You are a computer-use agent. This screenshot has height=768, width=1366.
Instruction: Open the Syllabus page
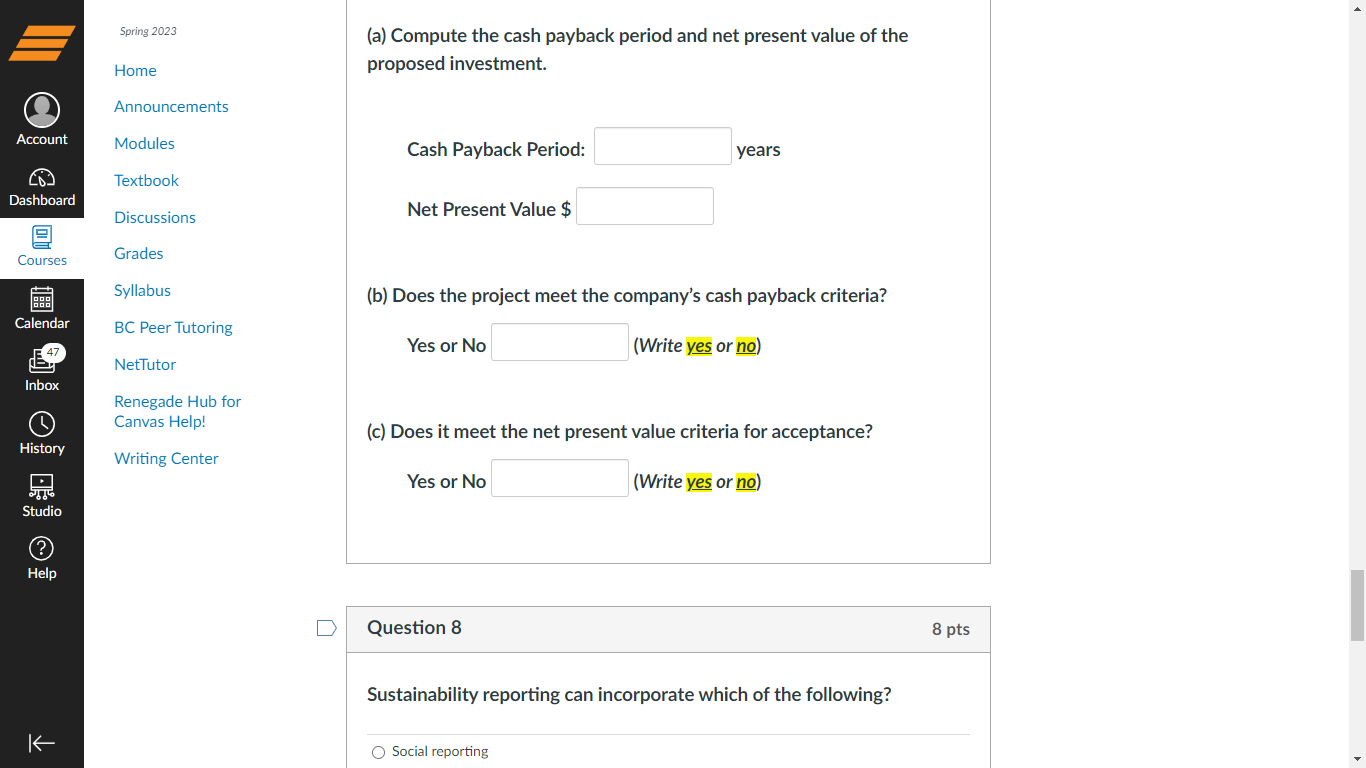coord(142,290)
